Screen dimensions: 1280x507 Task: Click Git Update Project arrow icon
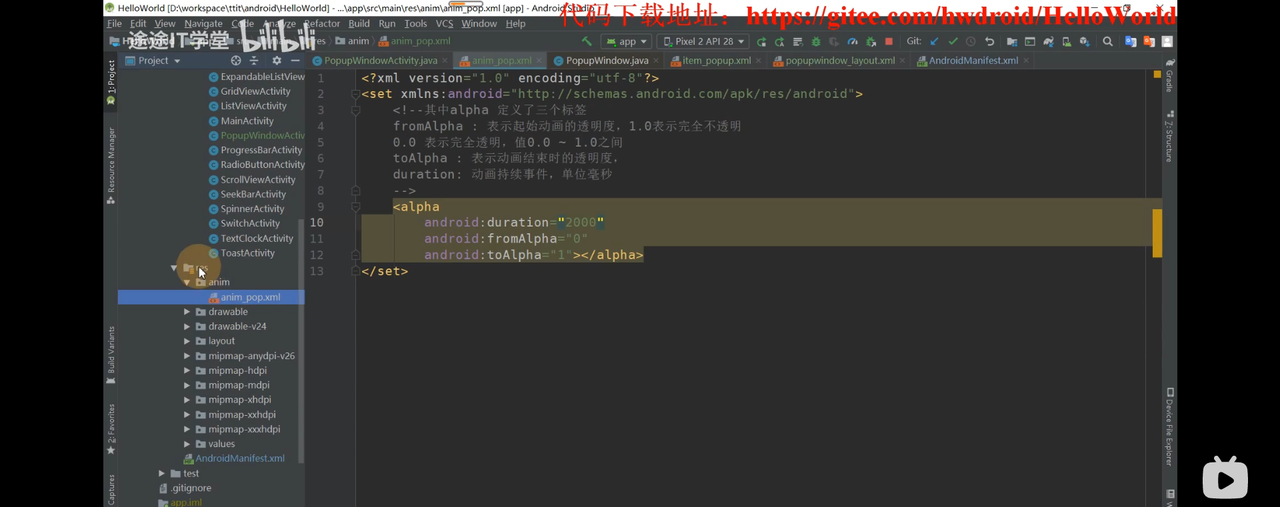pos(935,41)
